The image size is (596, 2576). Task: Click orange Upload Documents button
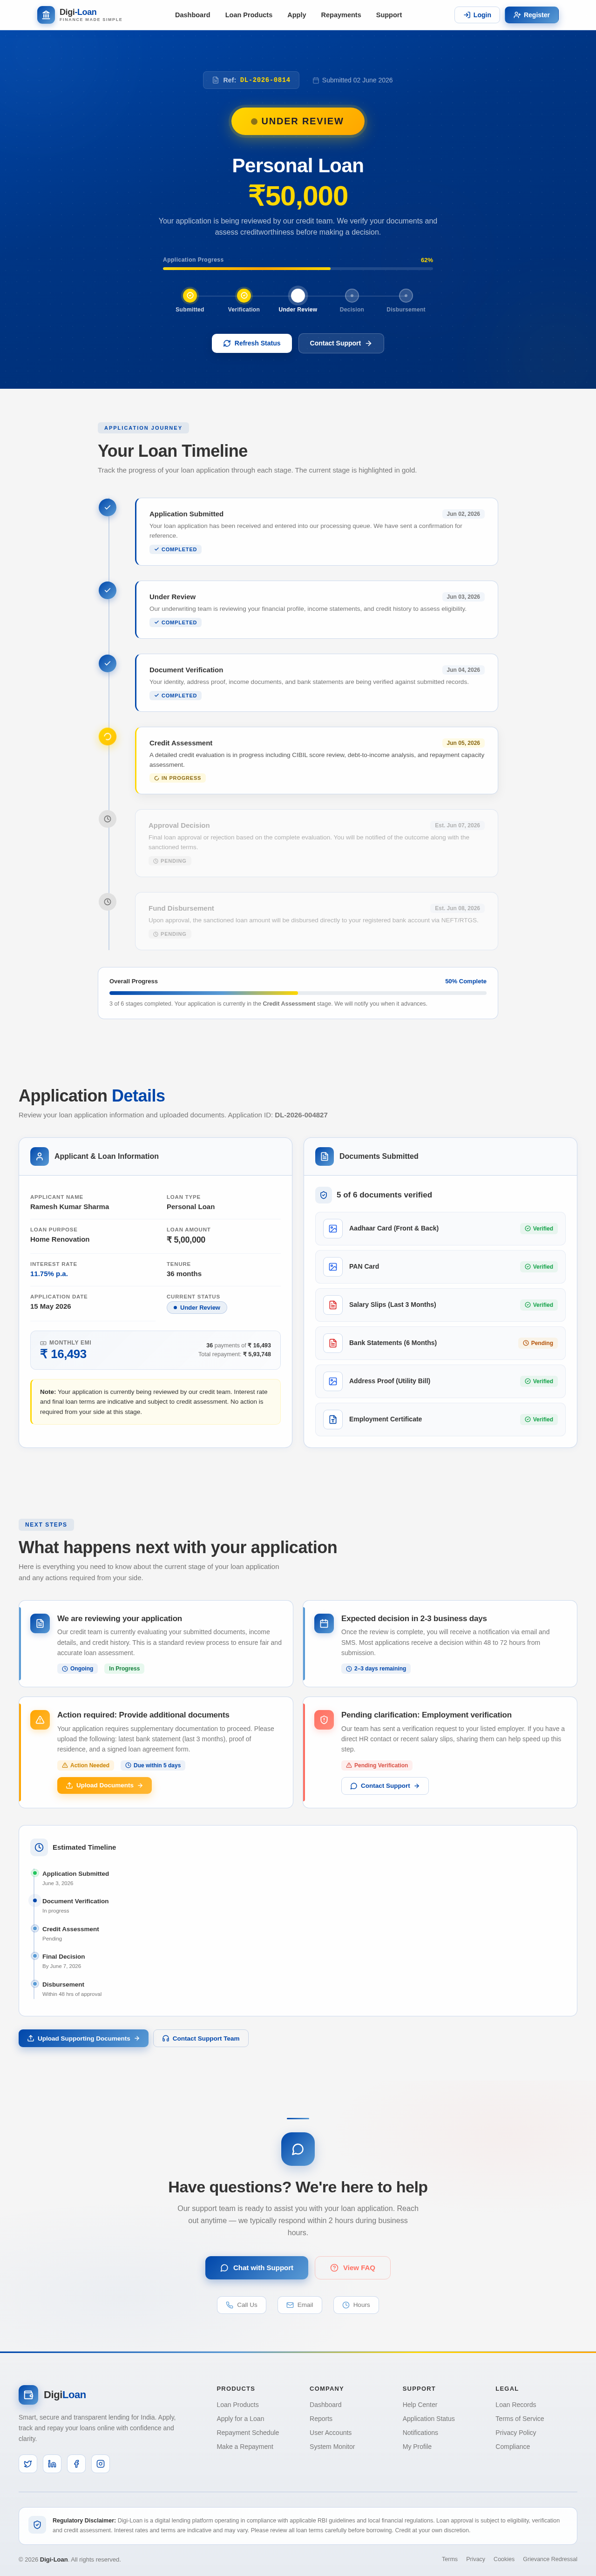(x=104, y=1785)
